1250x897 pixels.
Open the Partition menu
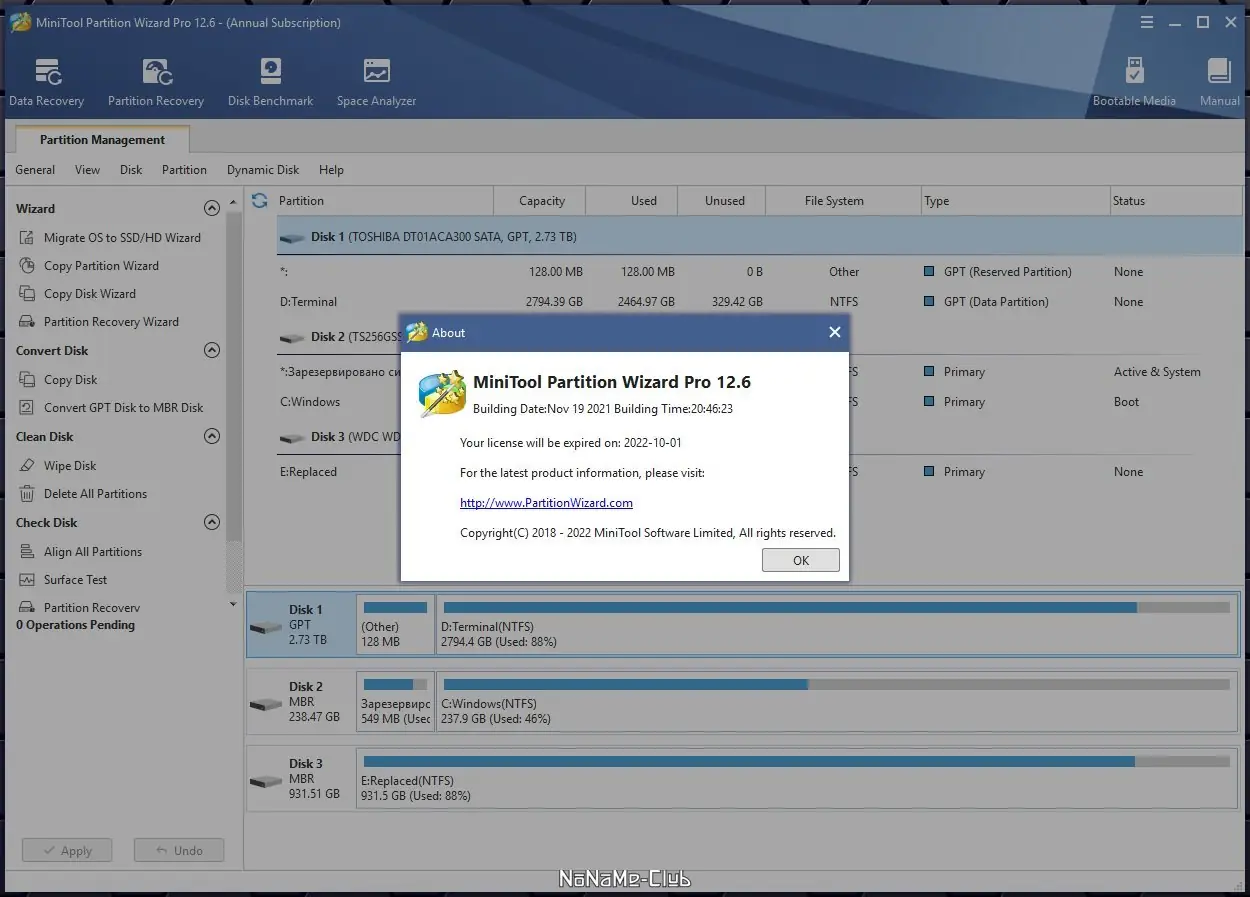click(x=184, y=170)
